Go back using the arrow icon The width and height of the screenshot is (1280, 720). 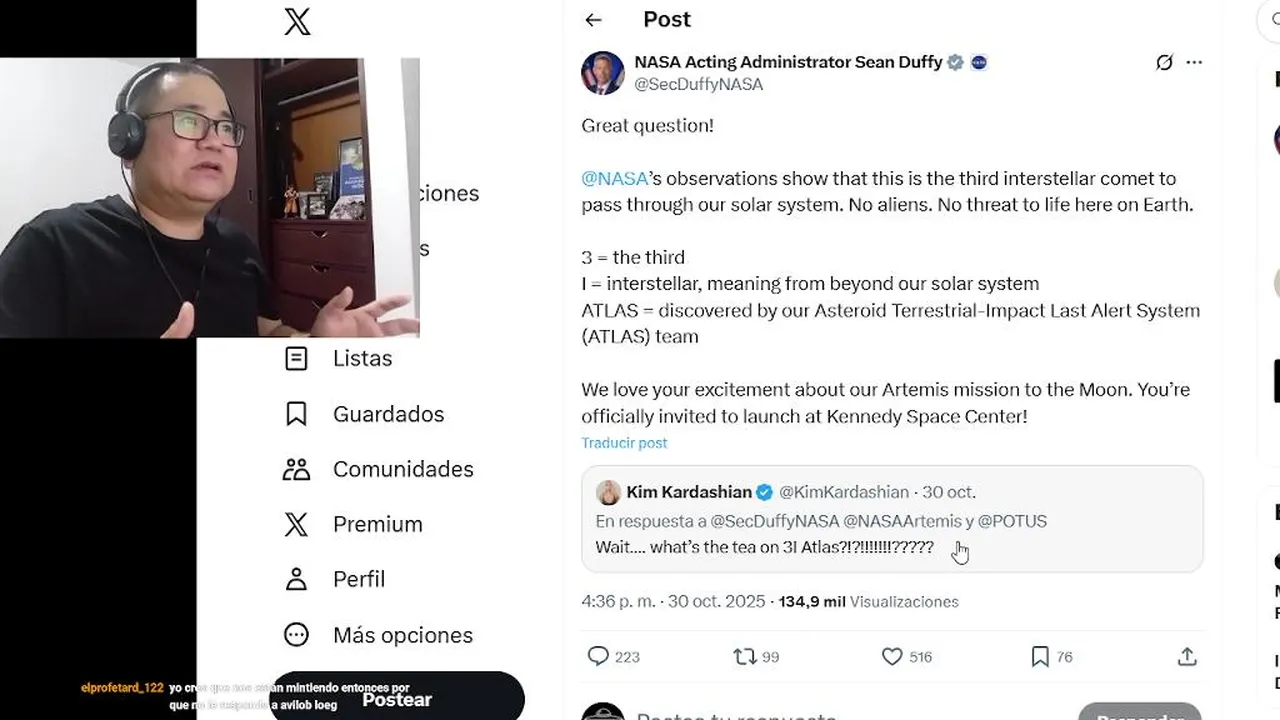pyautogui.click(x=593, y=20)
